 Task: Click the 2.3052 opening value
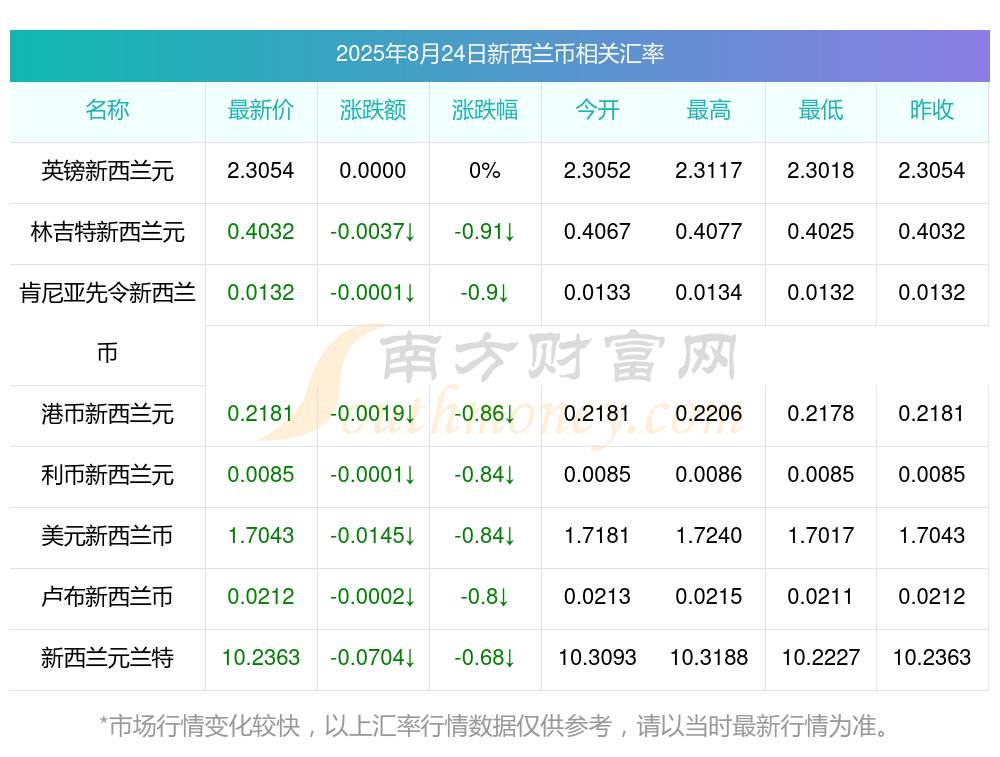(597, 170)
